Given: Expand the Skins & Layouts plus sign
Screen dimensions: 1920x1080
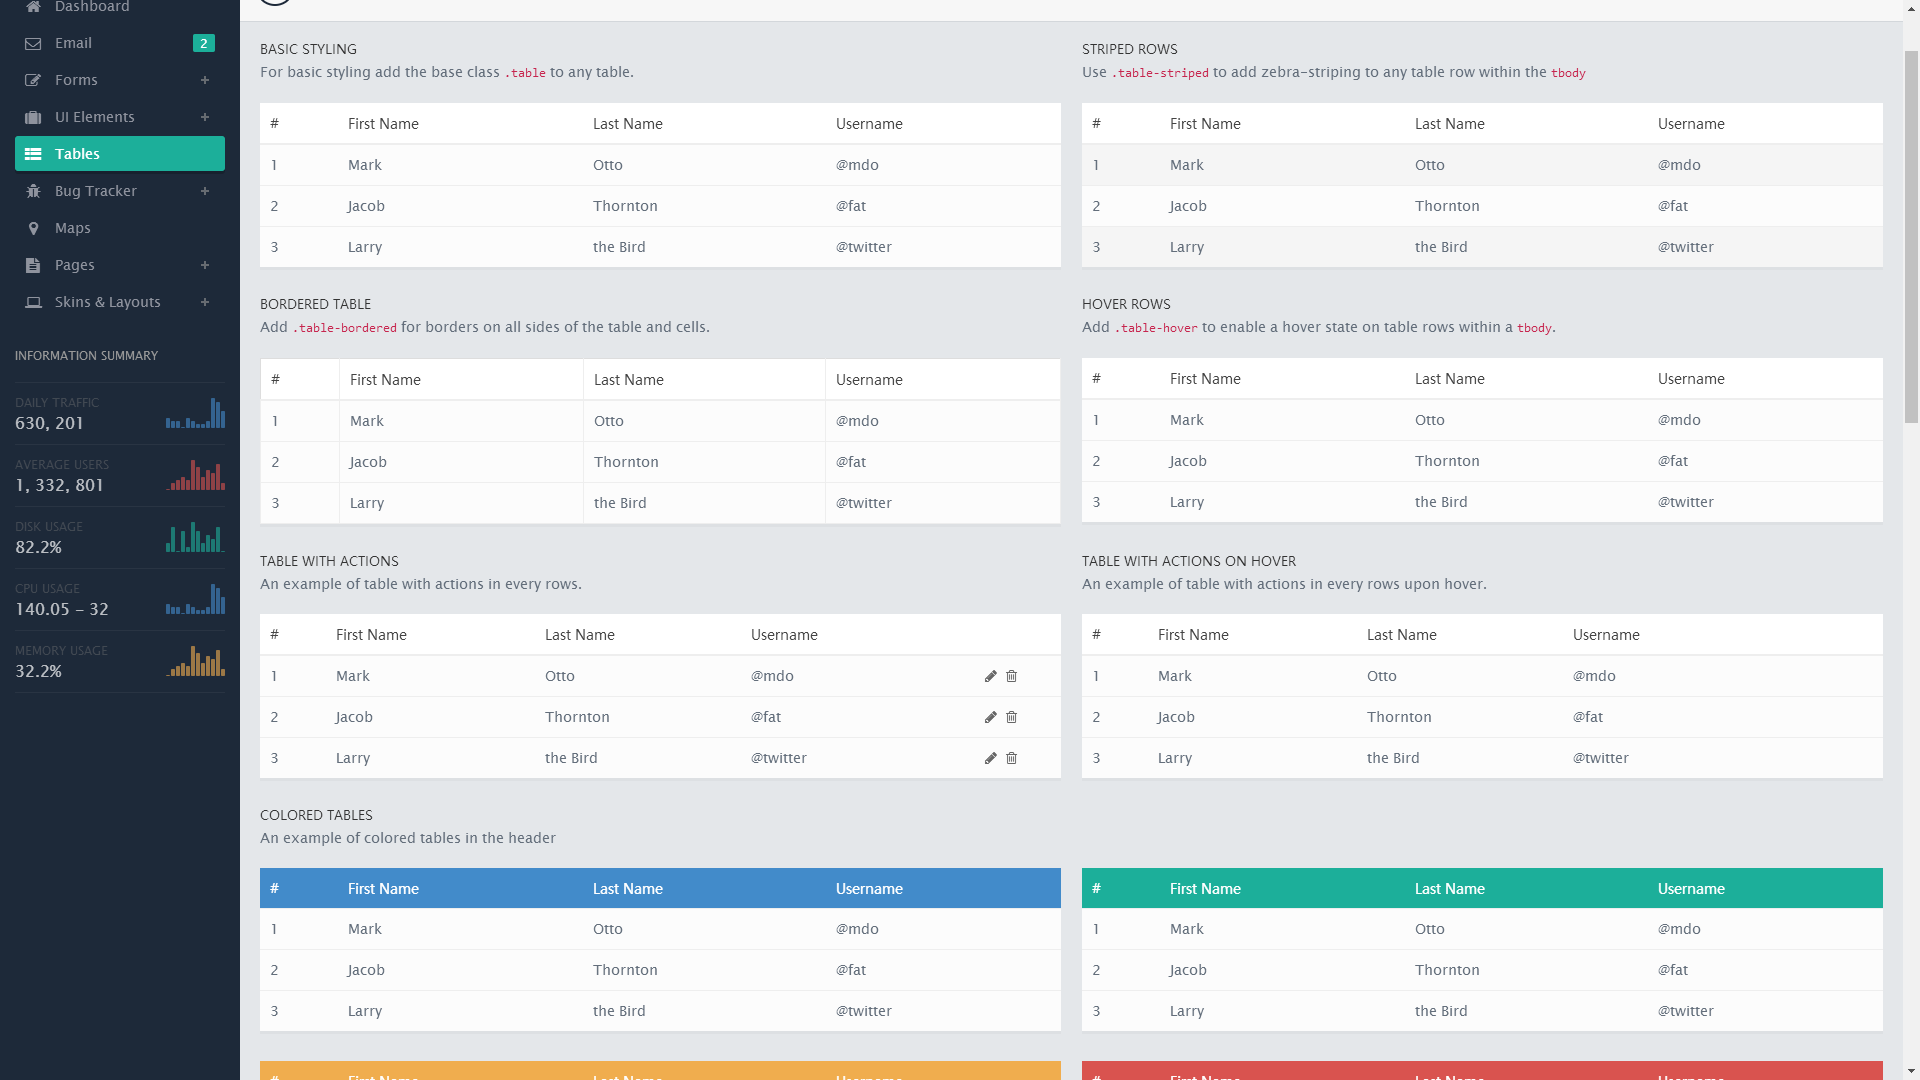Looking at the screenshot, I should tap(205, 303).
